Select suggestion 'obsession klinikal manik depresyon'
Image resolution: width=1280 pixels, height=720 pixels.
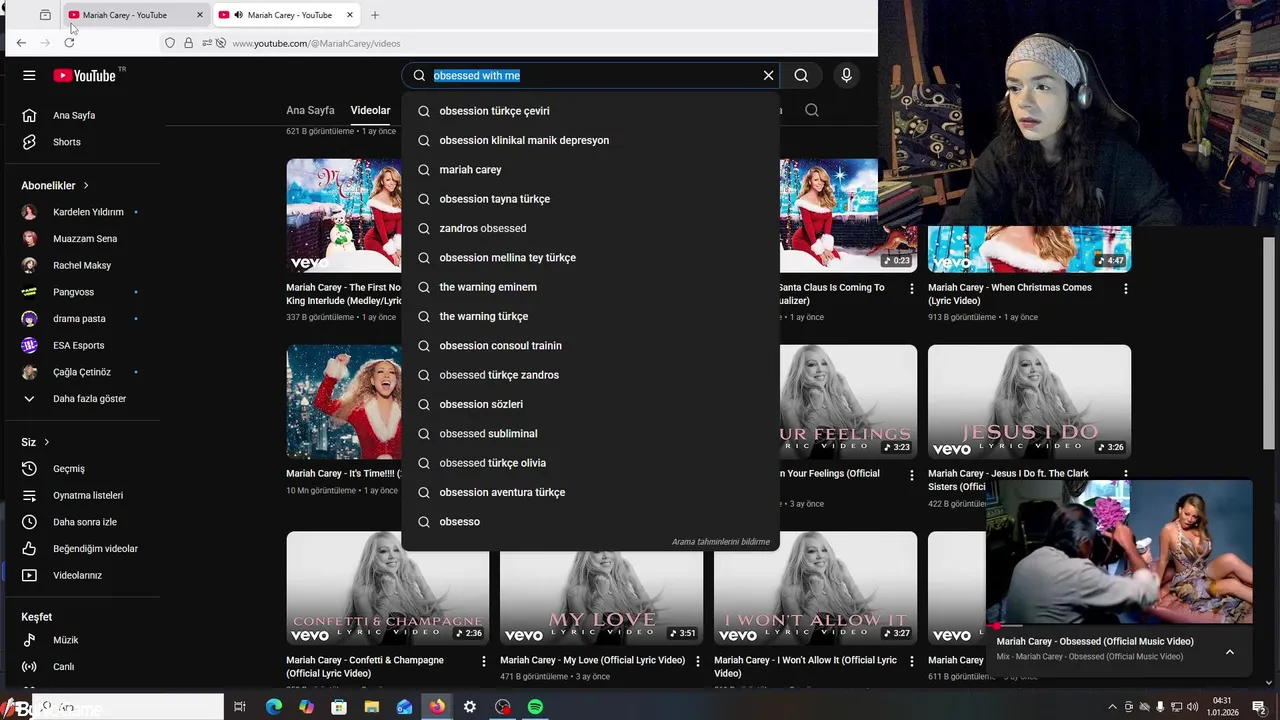pos(590,140)
